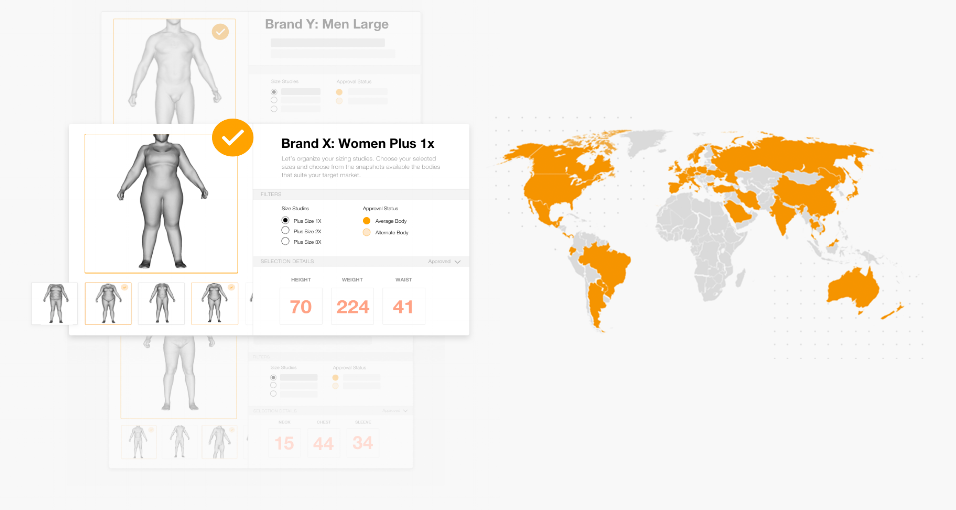Click the darker Approval Status swatch in Brand Y card
Viewport: 956px width, 510px height.
(x=340, y=92)
